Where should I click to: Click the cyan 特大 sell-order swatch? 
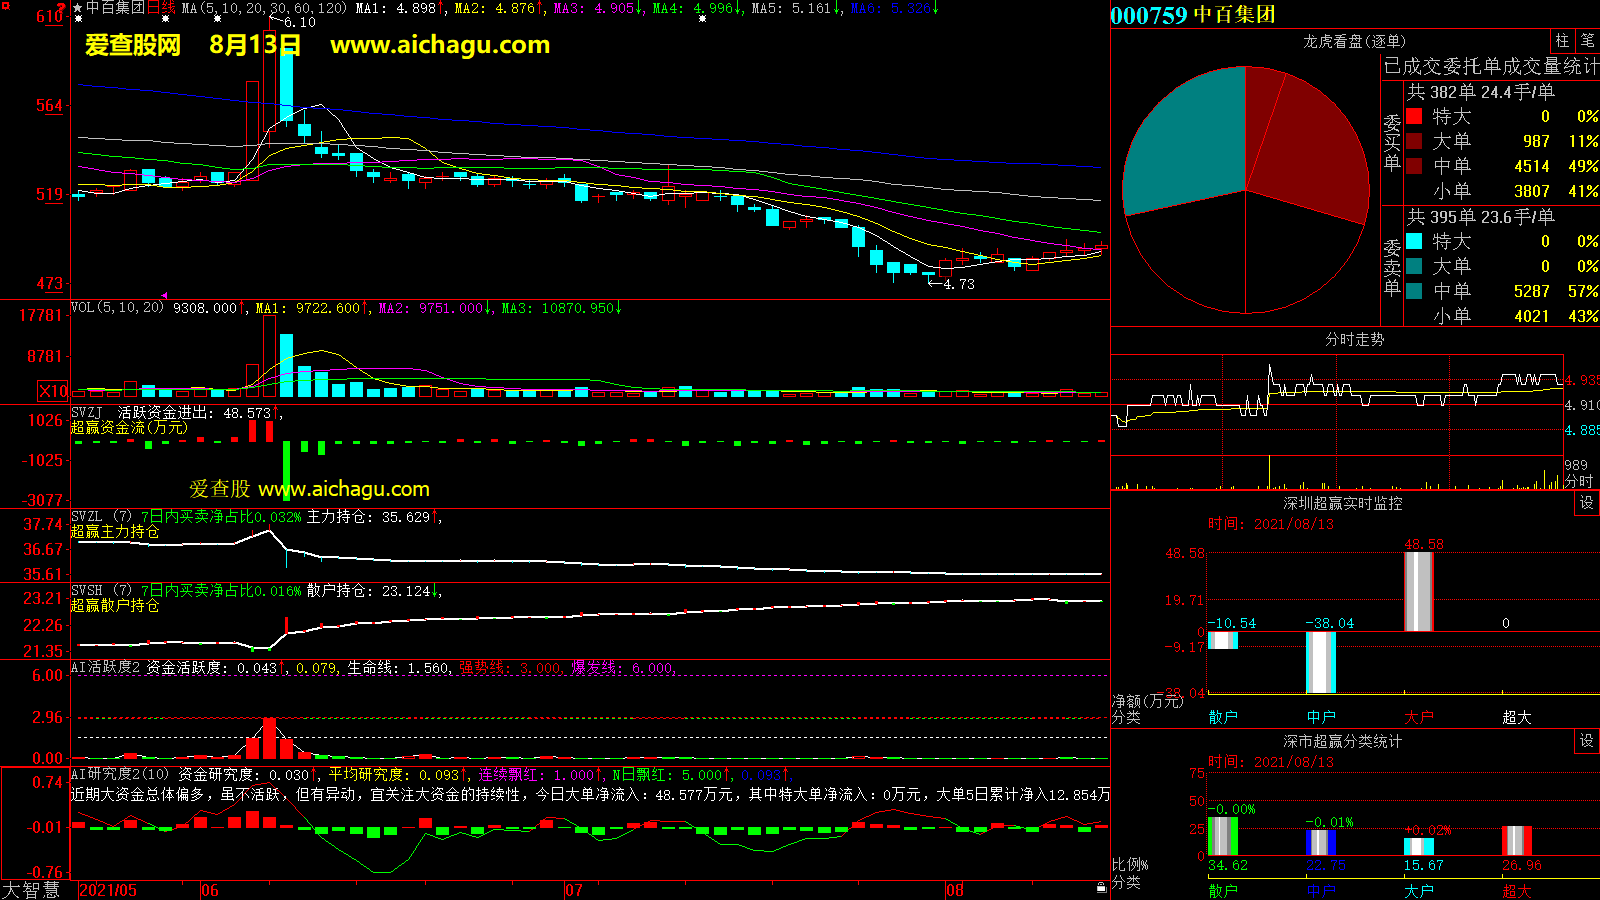click(x=1414, y=241)
